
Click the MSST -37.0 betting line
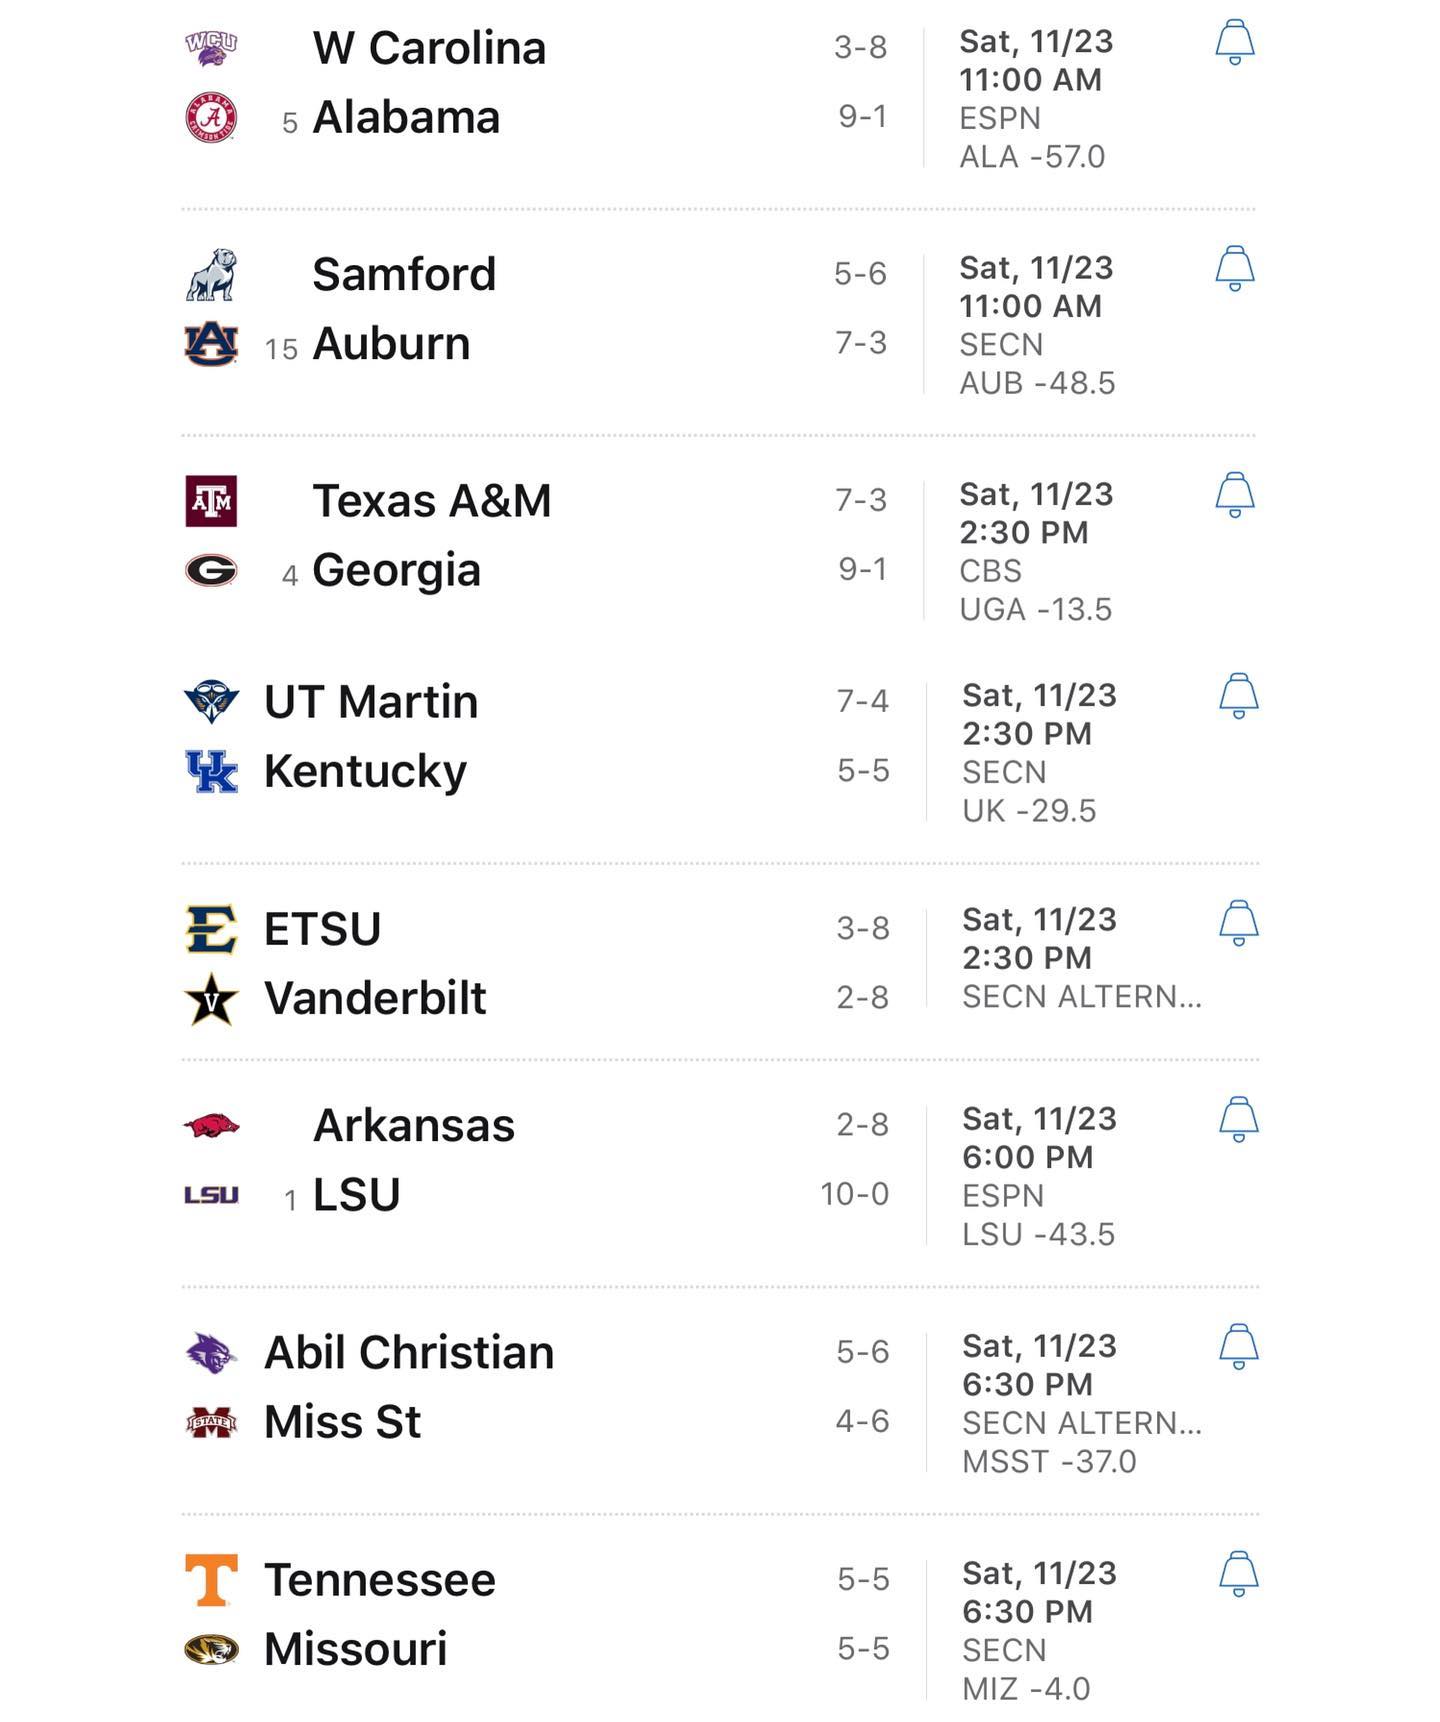tap(1049, 1462)
